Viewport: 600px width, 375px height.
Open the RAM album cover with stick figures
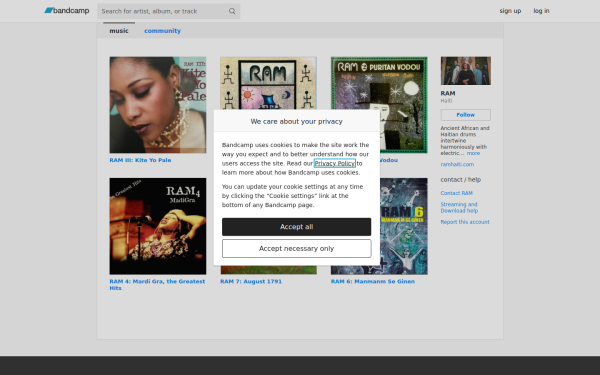[268, 83]
